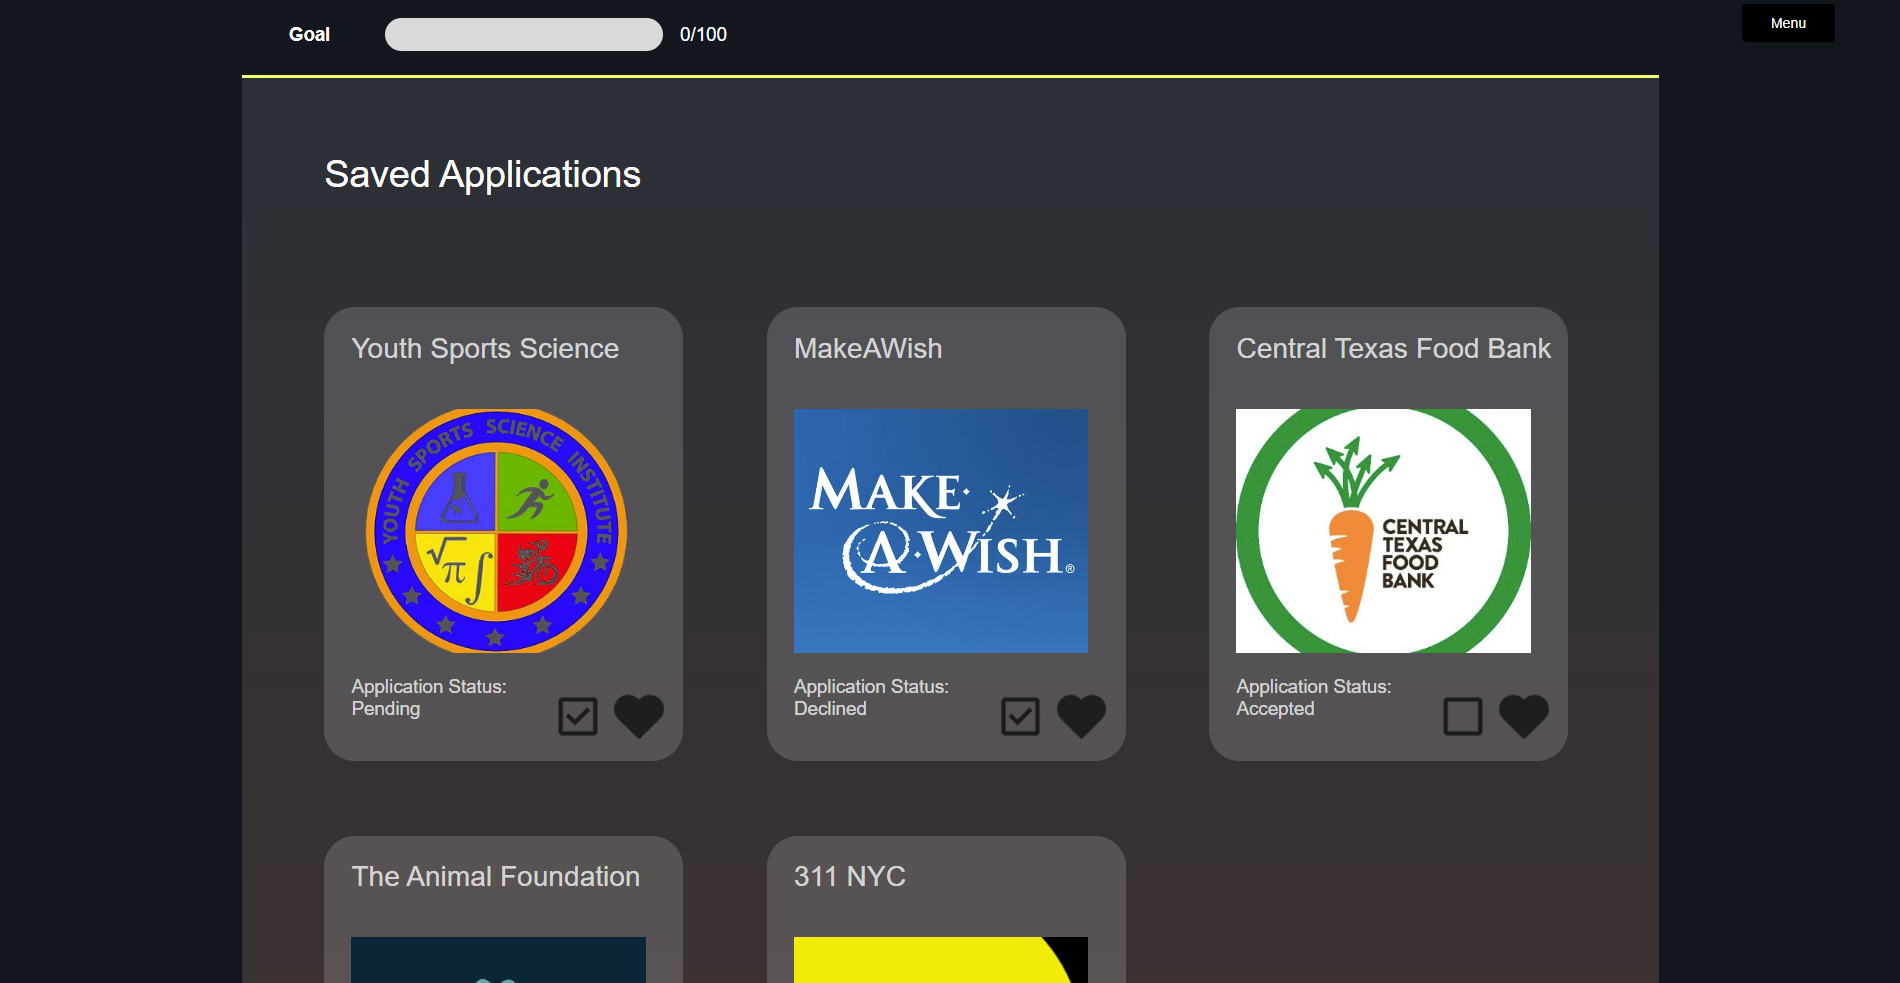
Task: Select The Animal Foundation card title
Action: click(495, 876)
